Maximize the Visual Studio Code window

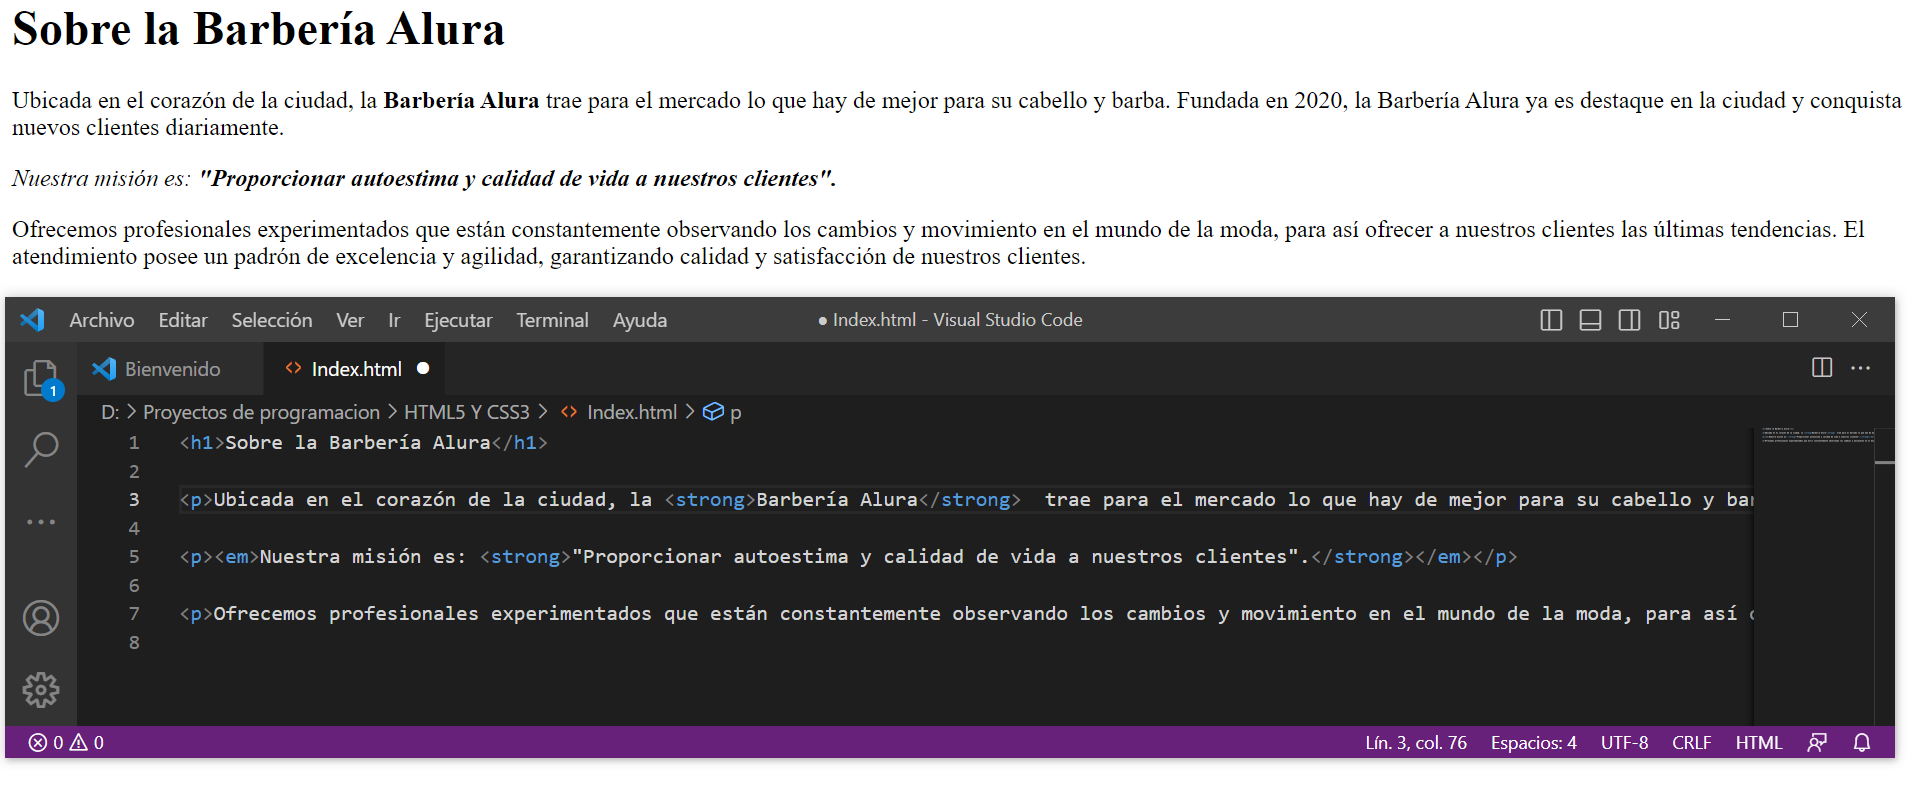[1790, 320]
